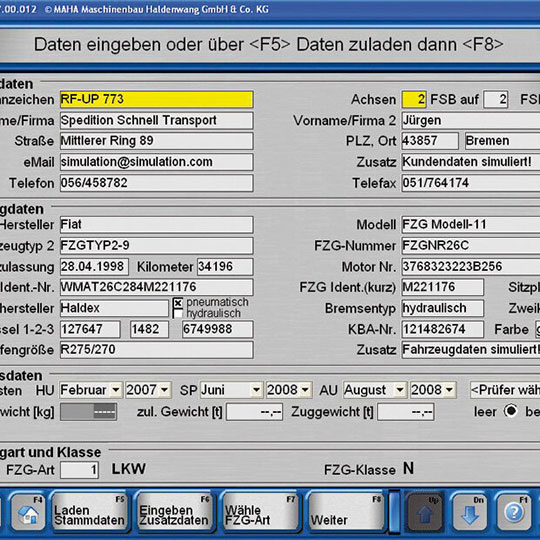Expand the SP month dropdown showing Juni

pyautogui.click(x=231, y=390)
